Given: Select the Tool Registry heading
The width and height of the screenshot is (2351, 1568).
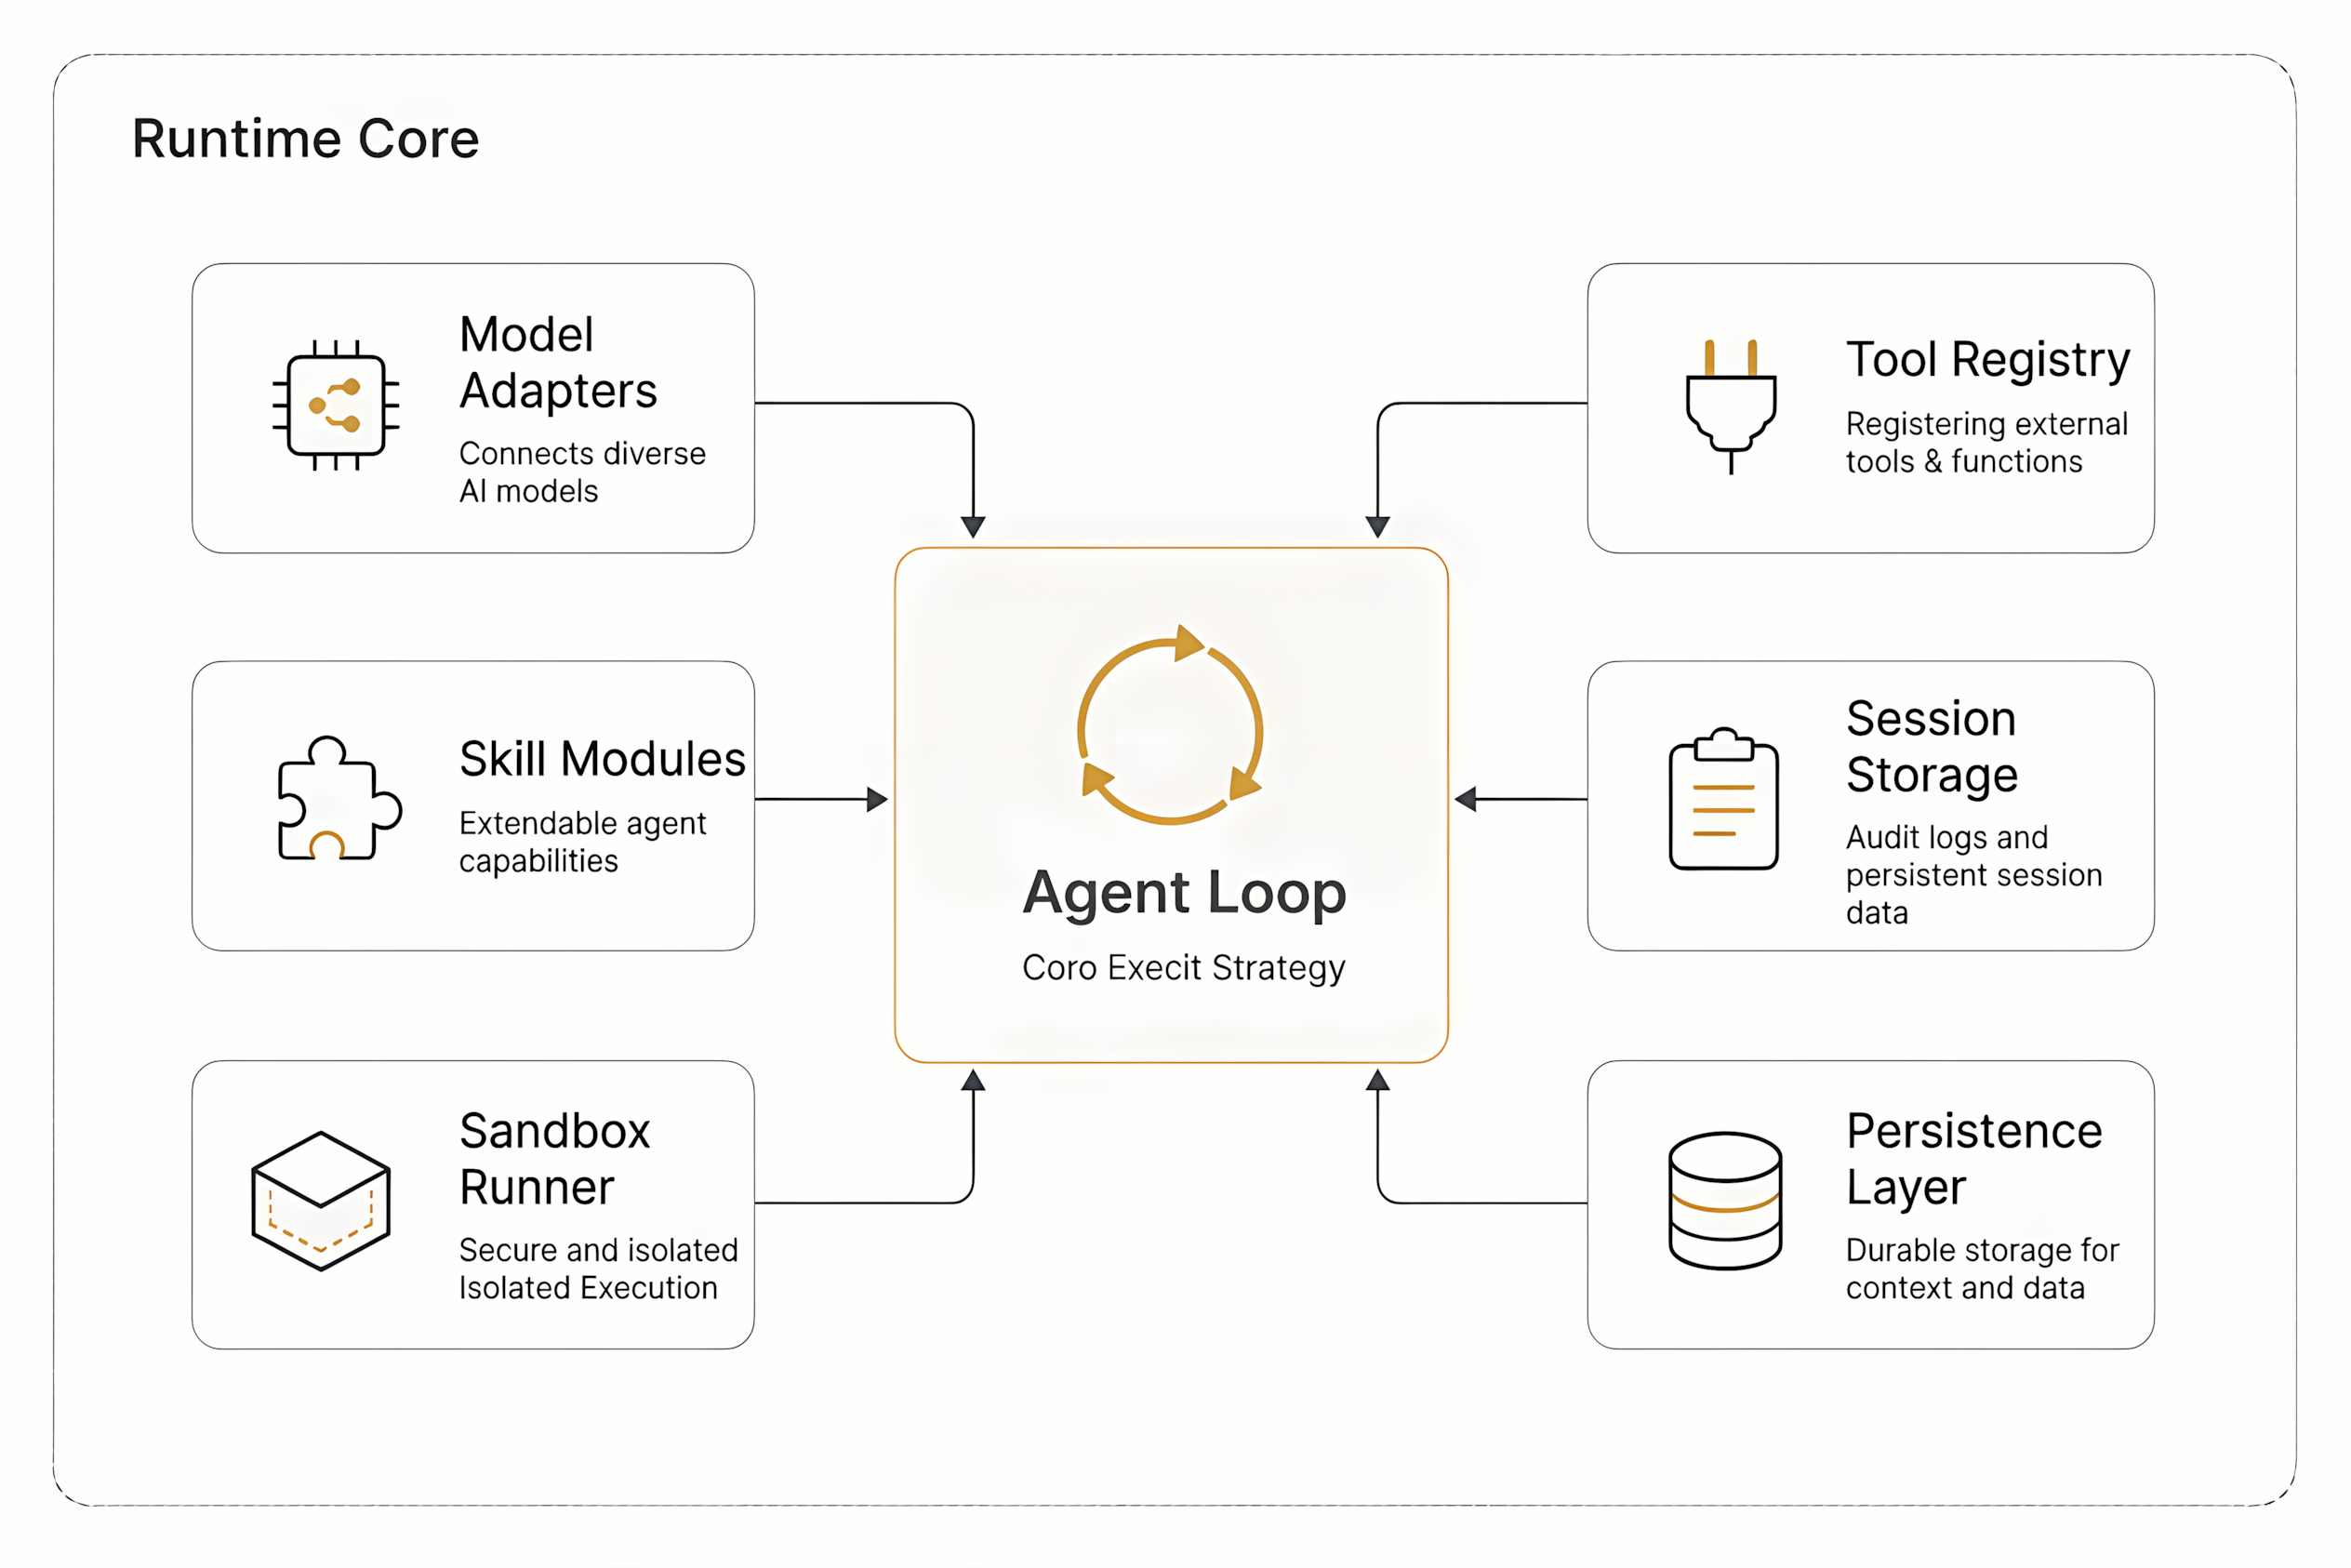Looking at the screenshot, I should (1988, 360).
